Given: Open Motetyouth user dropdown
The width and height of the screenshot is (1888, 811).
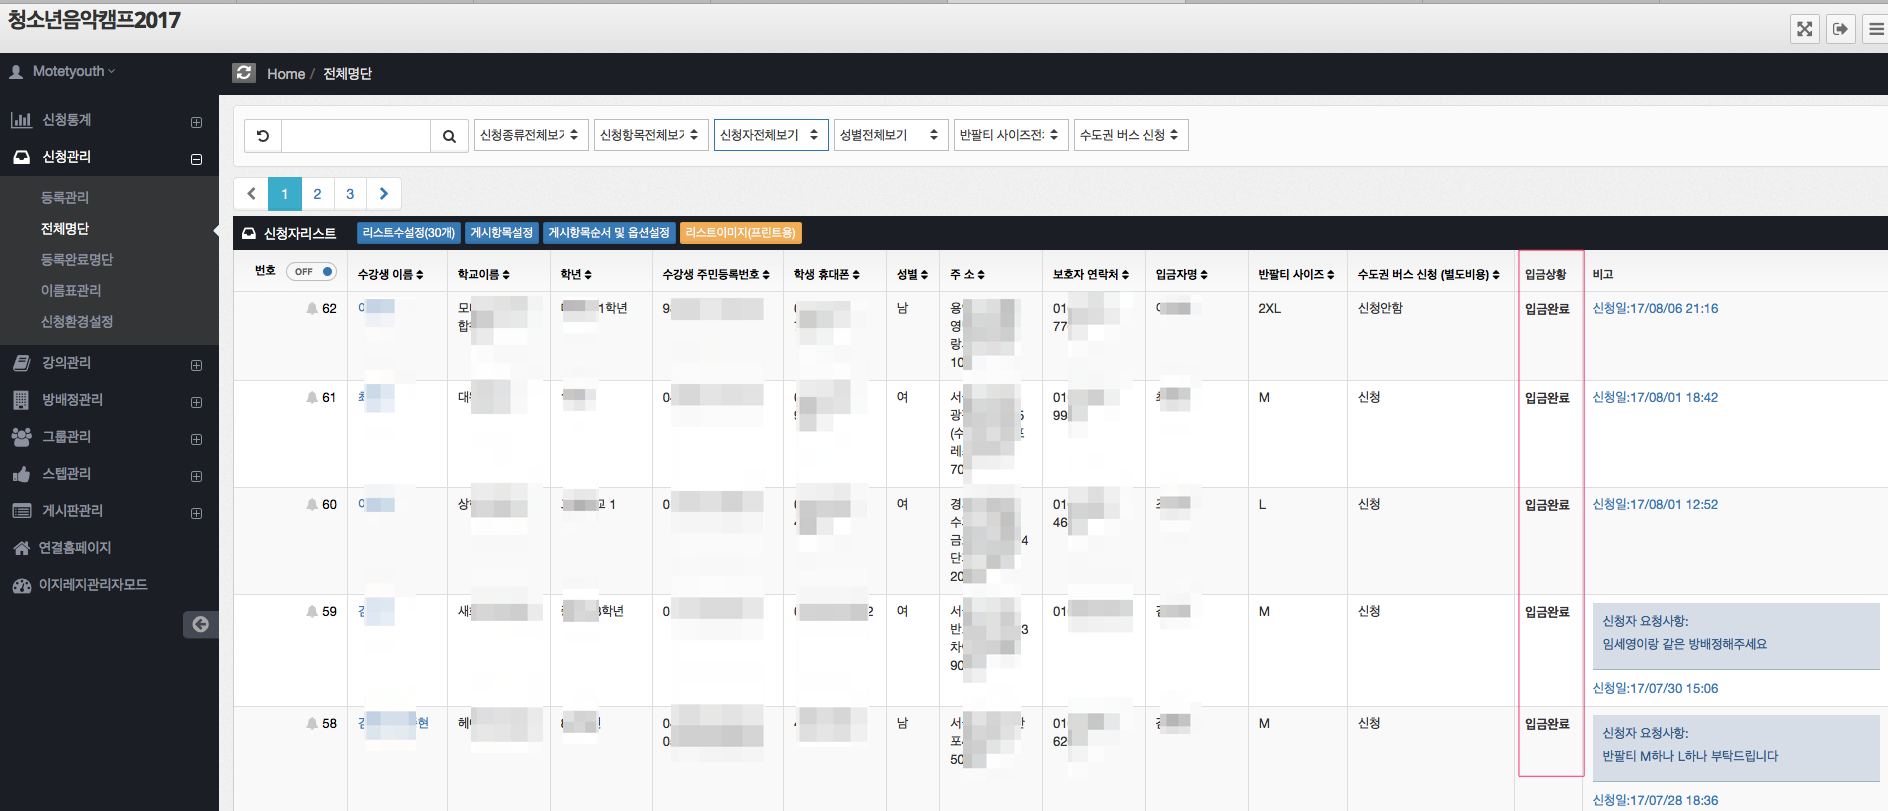Looking at the screenshot, I should (x=63, y=71).
